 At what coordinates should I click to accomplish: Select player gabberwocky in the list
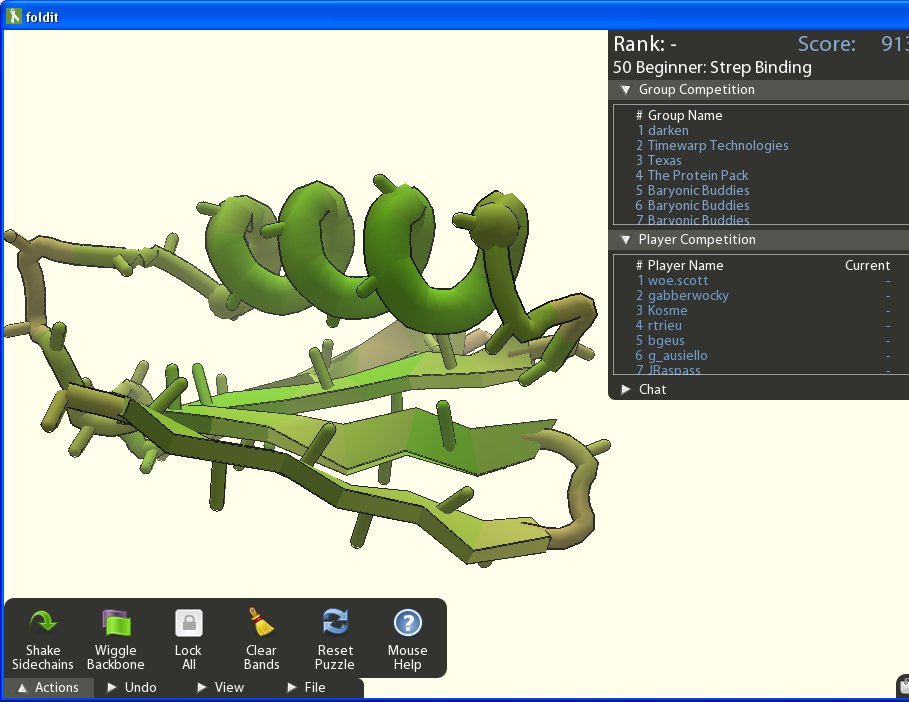[x=688, y=296]
